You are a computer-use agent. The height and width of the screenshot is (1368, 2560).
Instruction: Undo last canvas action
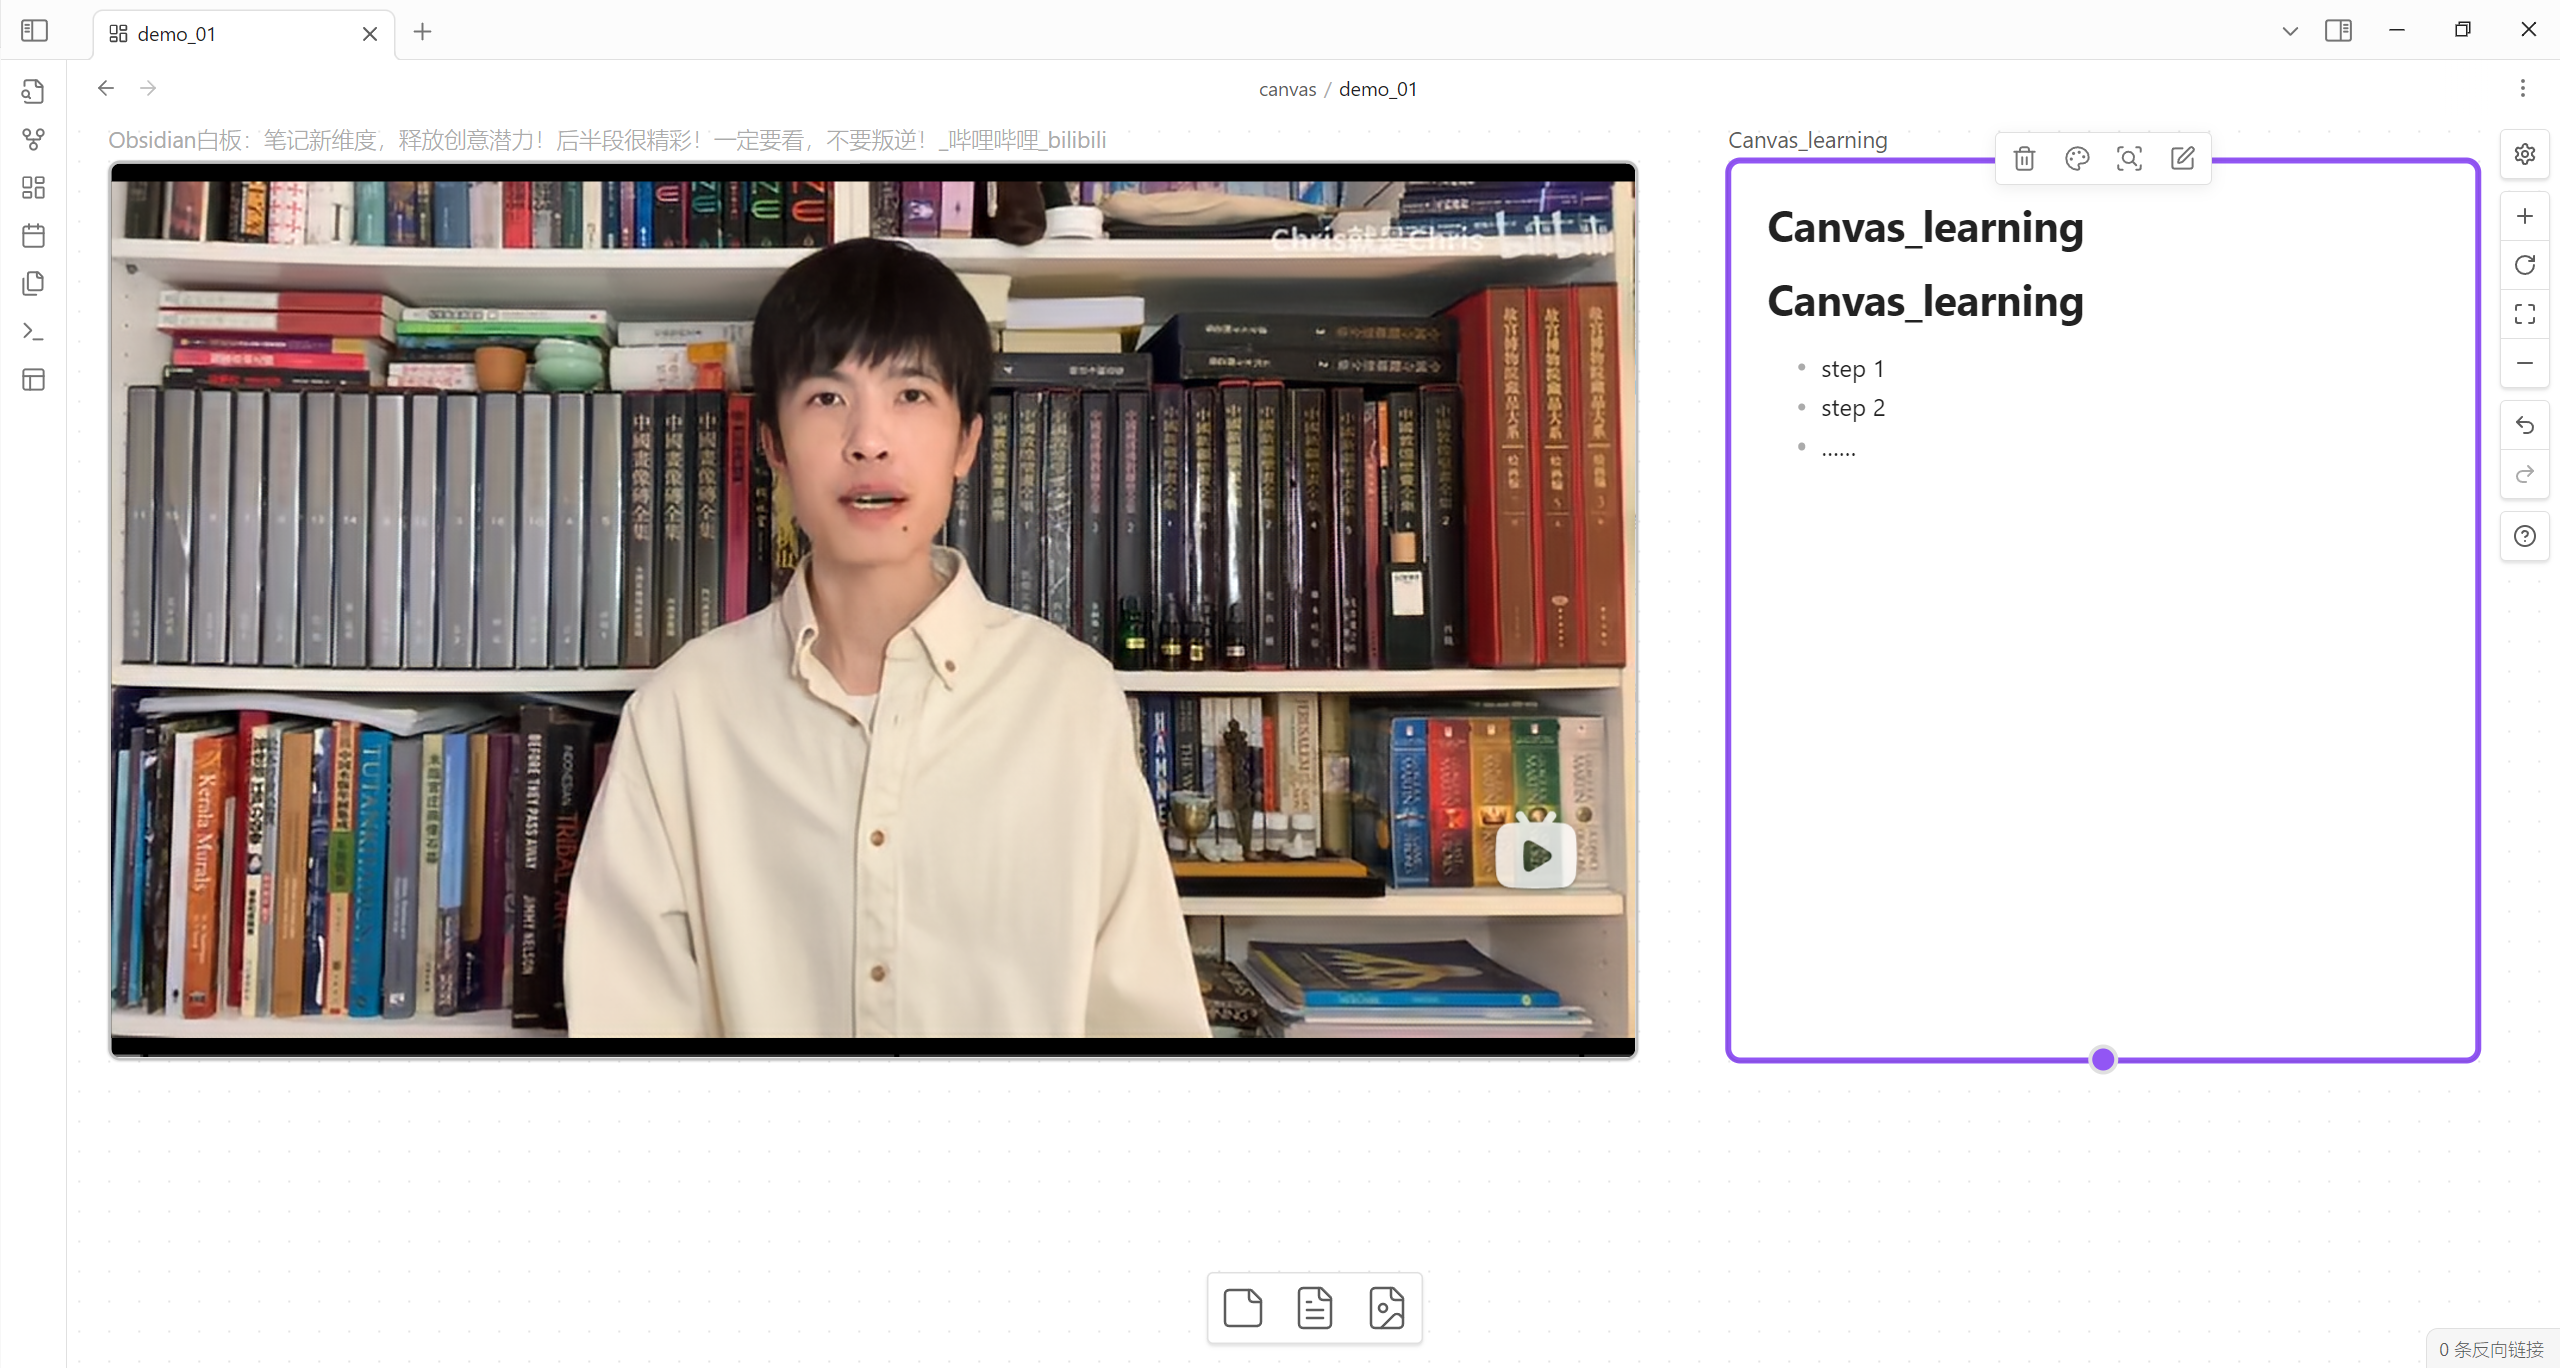[x=2524, y=426]
